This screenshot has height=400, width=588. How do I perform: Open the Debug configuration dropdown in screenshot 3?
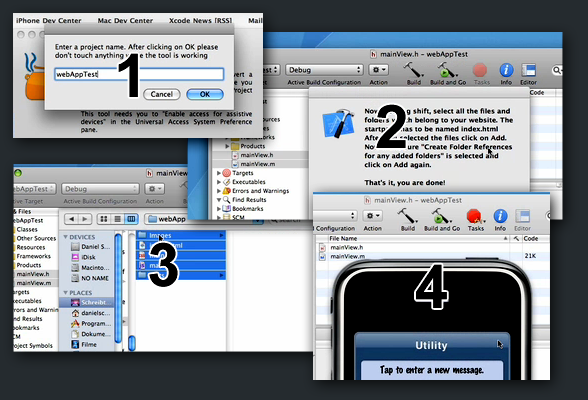[100, 189]
